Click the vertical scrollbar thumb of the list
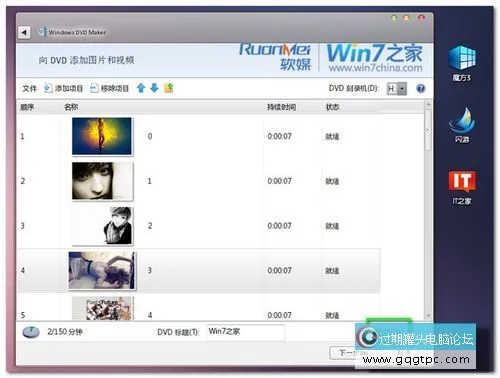The width and height of the screenshot is (500, 378). [428, 130]
